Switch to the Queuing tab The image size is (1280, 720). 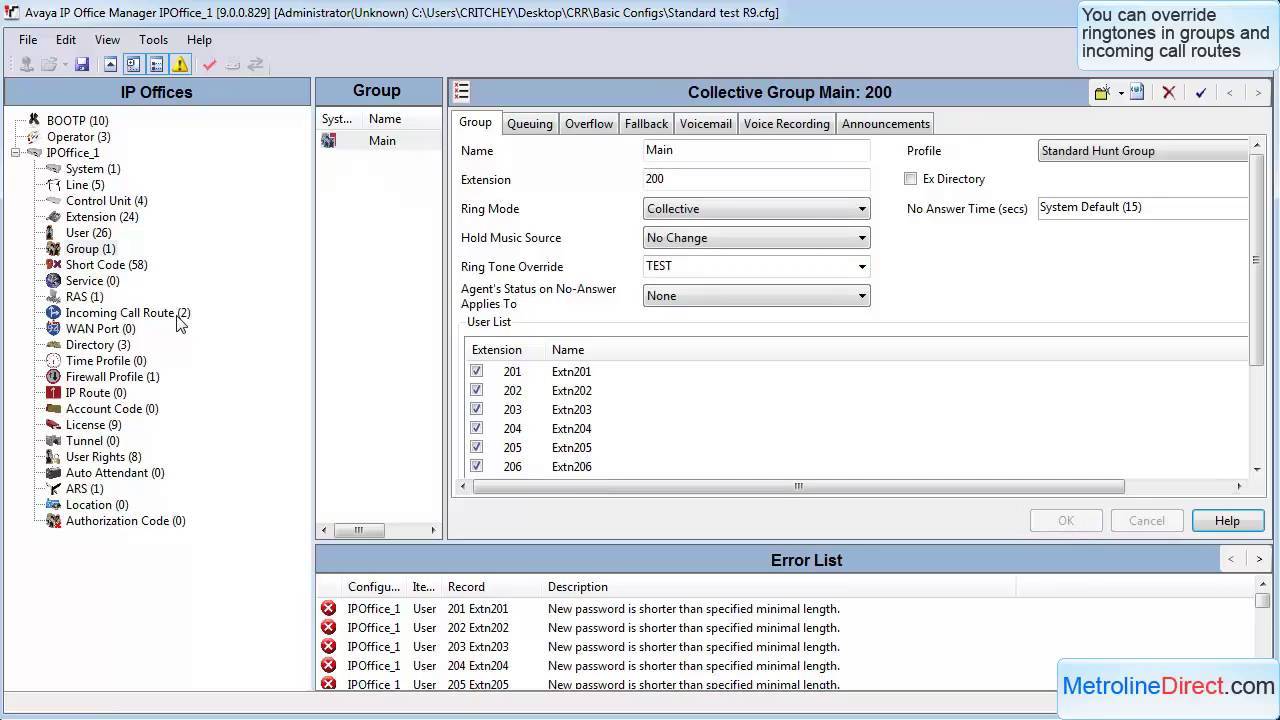click(x=530, y=124)
